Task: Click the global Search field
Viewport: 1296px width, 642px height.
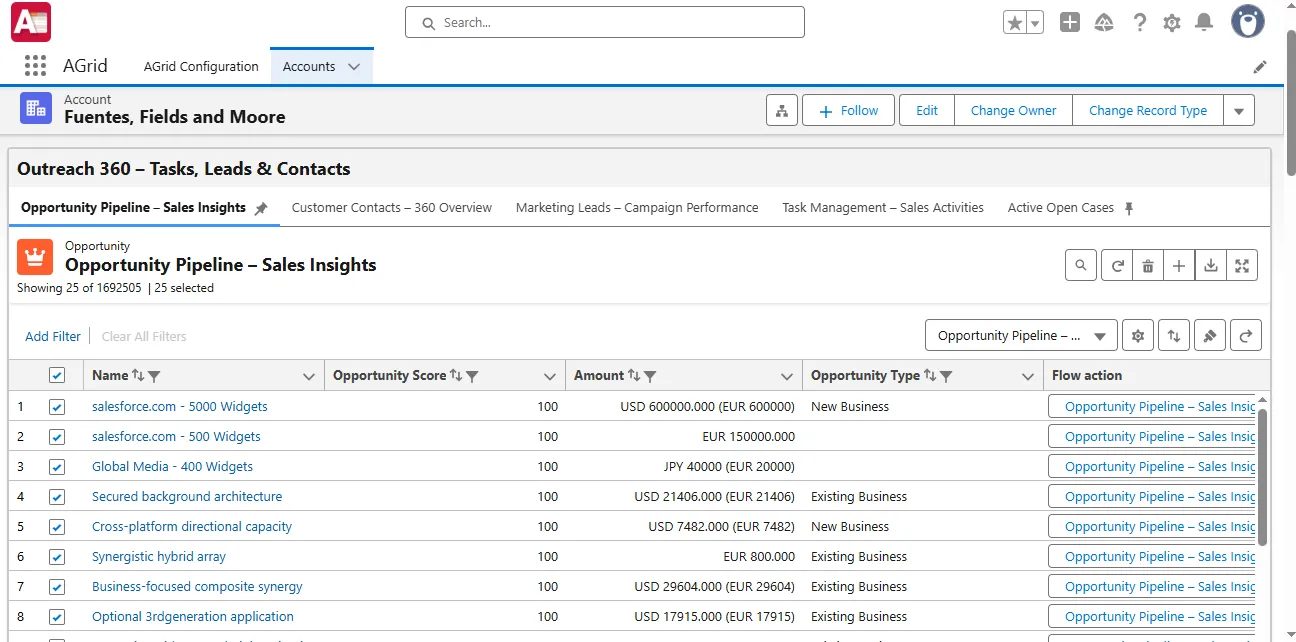Action: (605, 22)
